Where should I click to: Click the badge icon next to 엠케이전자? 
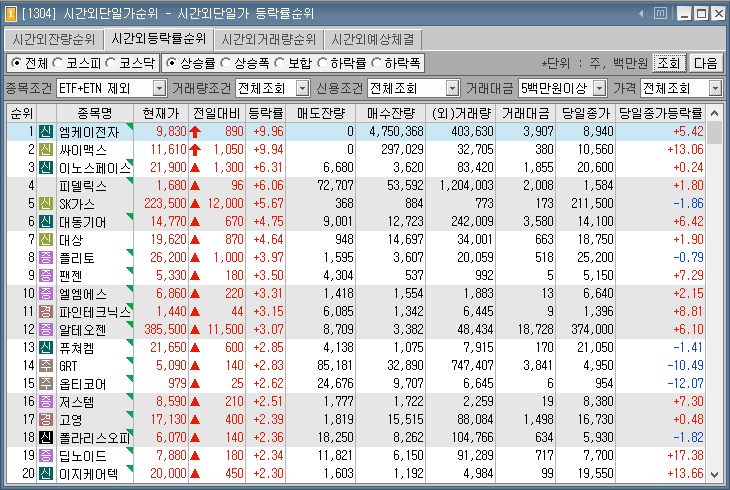(46, 131)
